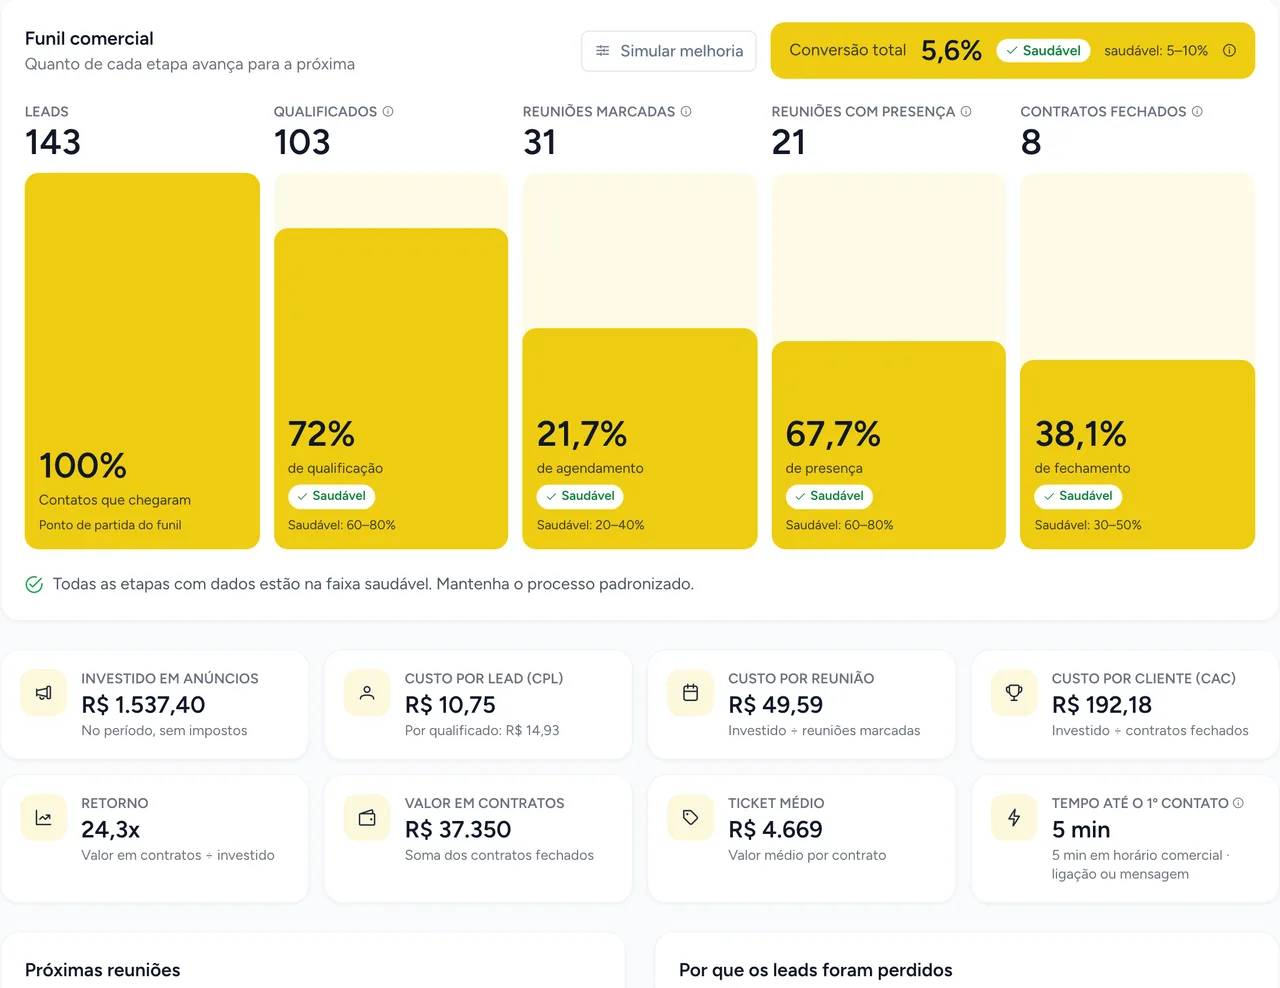
Task: Click the R$ 10,75 cost per lead value
Action: pos(450,705)
